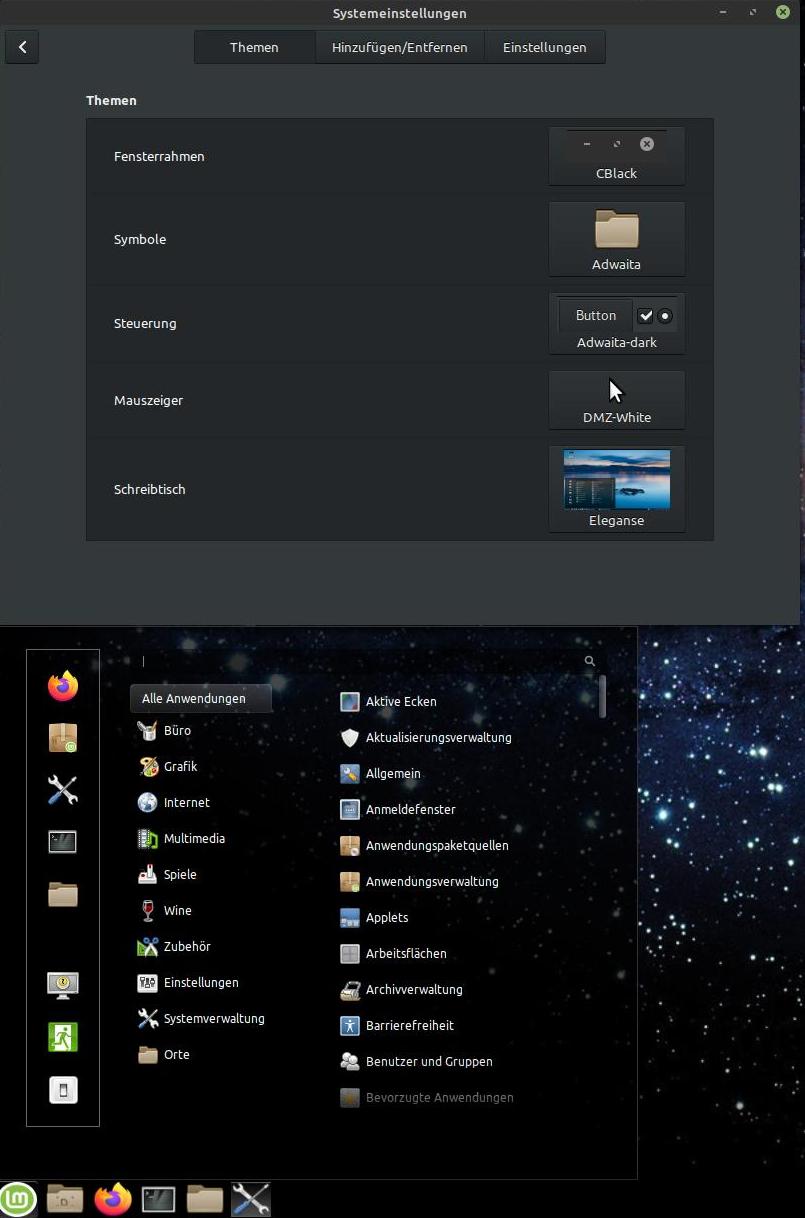
Task: Open Anwendungspaketquellen
Action: (x=424, y=846)
